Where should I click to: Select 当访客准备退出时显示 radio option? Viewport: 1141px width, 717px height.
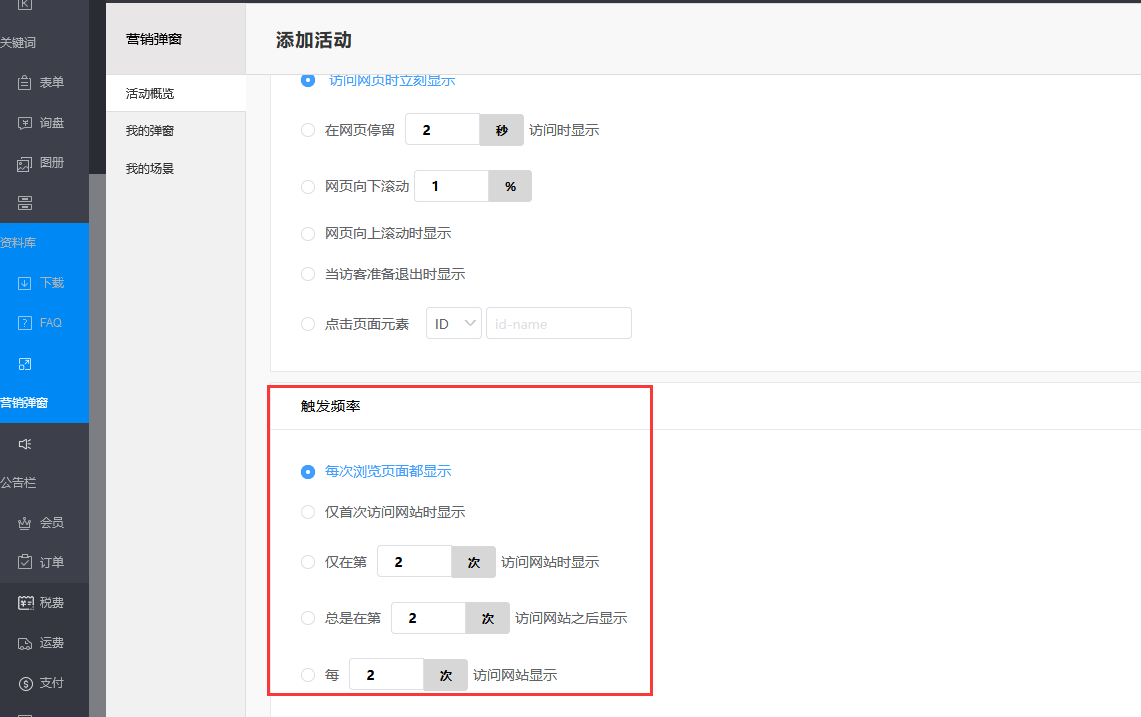click(308, 274)
